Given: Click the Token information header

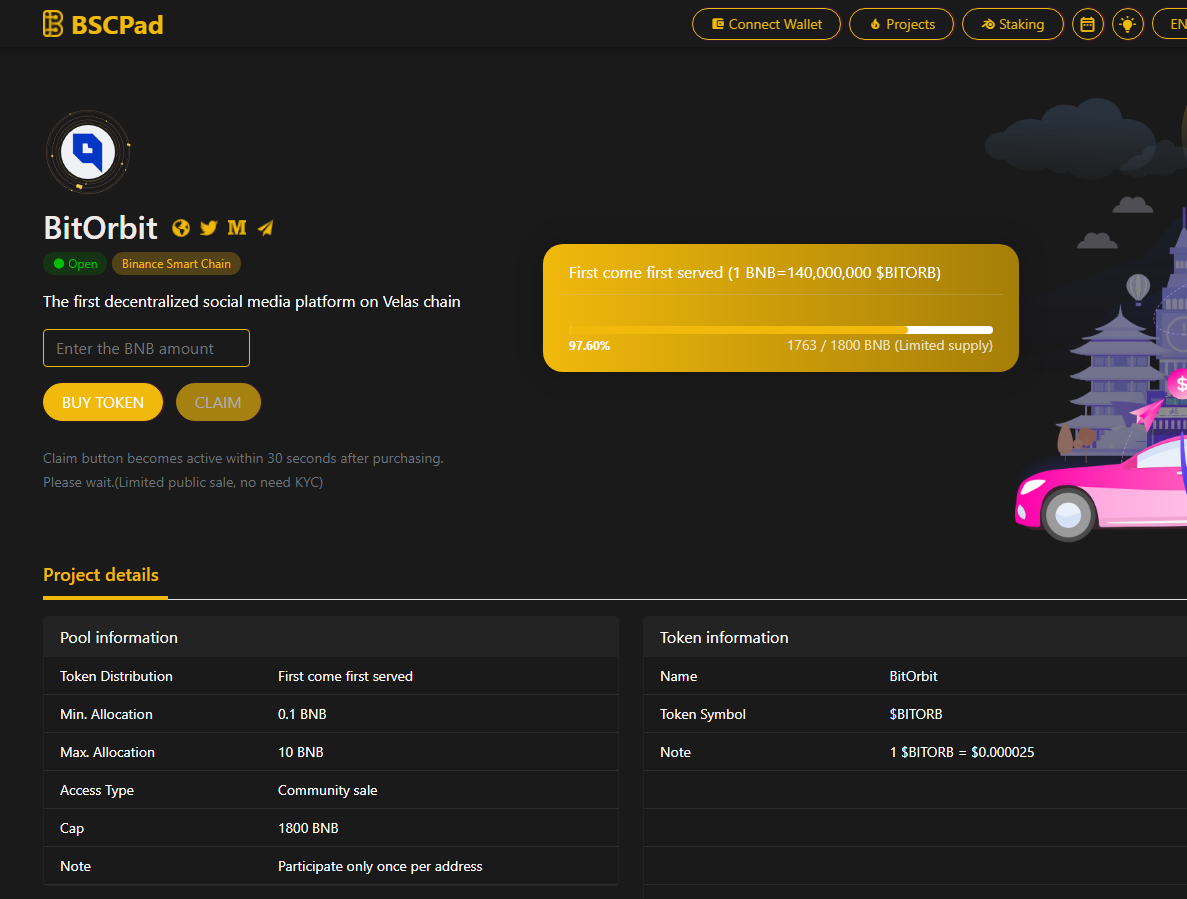Looking at the screenshot, I should [915, 637].
